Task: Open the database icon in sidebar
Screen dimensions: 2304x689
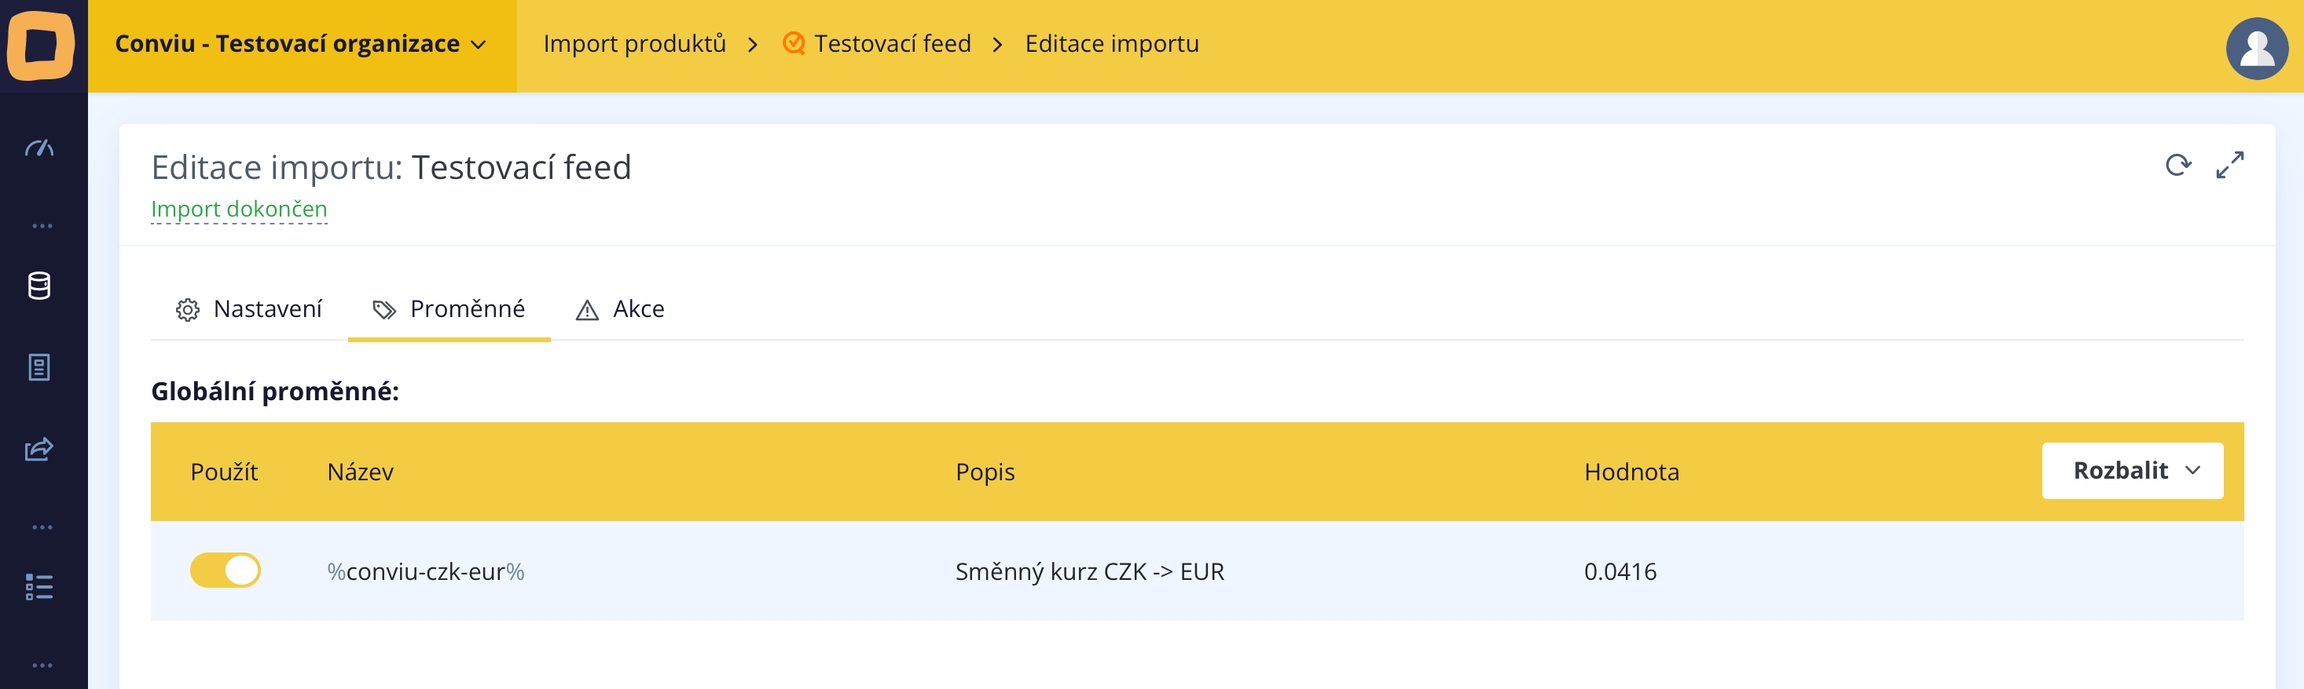Action: 40,286
